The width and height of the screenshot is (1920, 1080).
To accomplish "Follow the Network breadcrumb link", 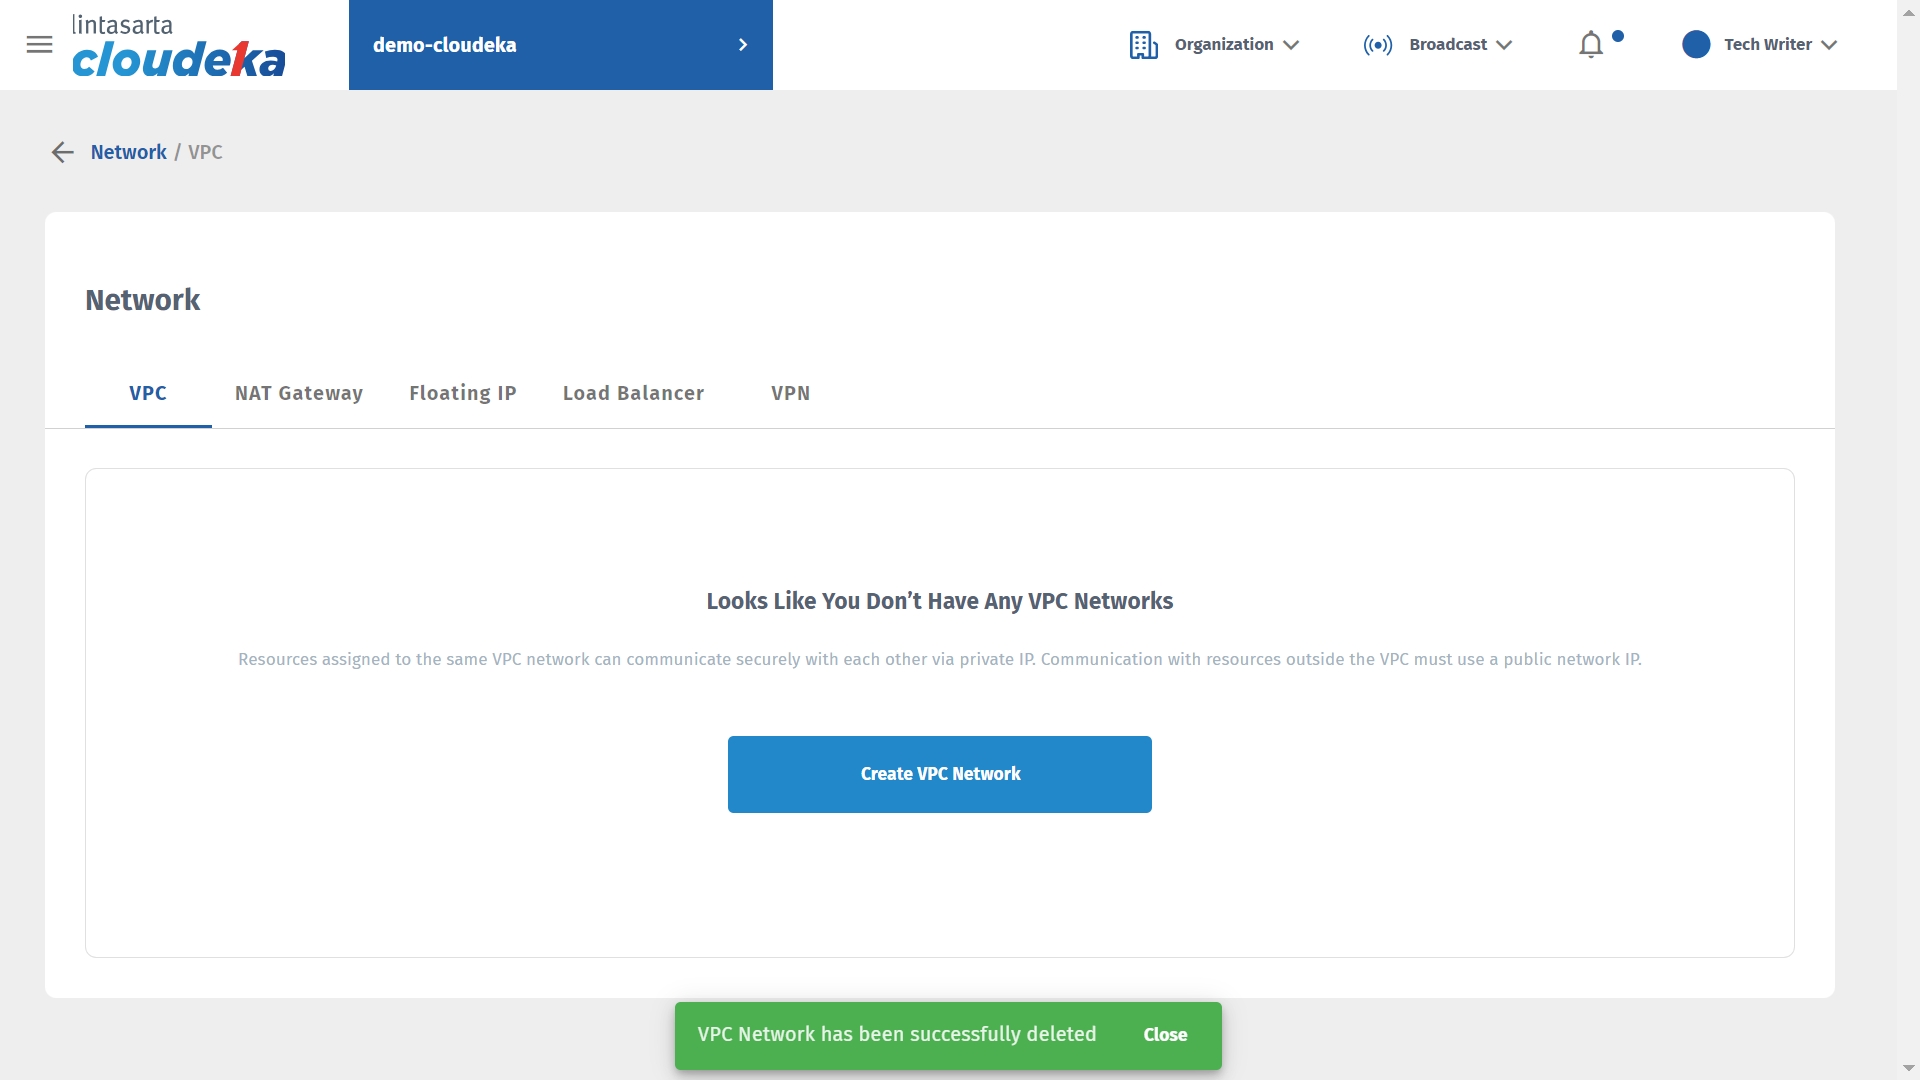I will click(x=128, y=152).
